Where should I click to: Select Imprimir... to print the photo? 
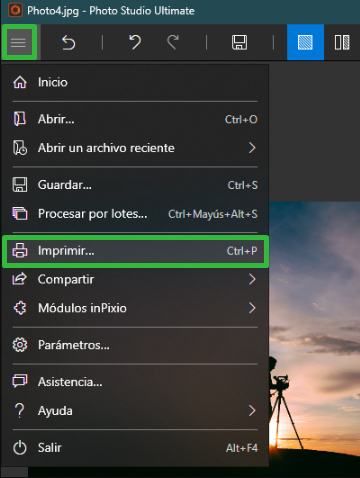click(x=135, y=251)
